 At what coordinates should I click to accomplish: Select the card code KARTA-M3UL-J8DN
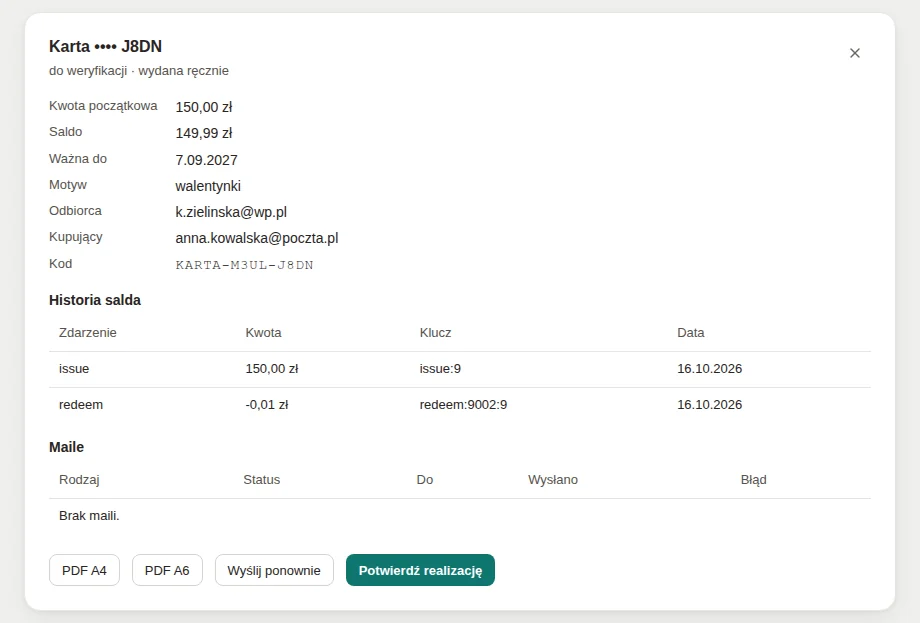pyautogui.click(x=245, y=265)
